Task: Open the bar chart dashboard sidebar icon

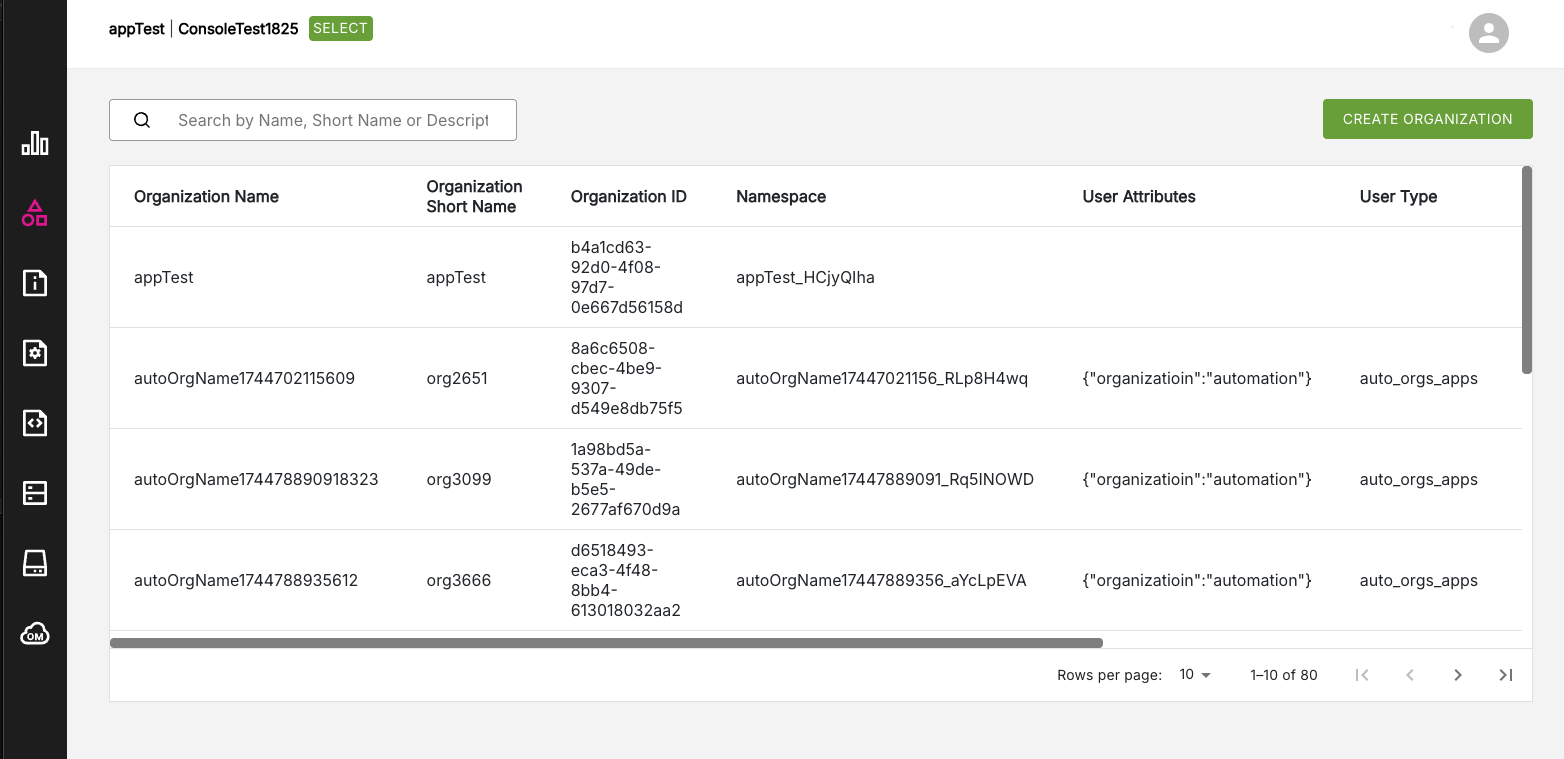Action: point(35,144)
